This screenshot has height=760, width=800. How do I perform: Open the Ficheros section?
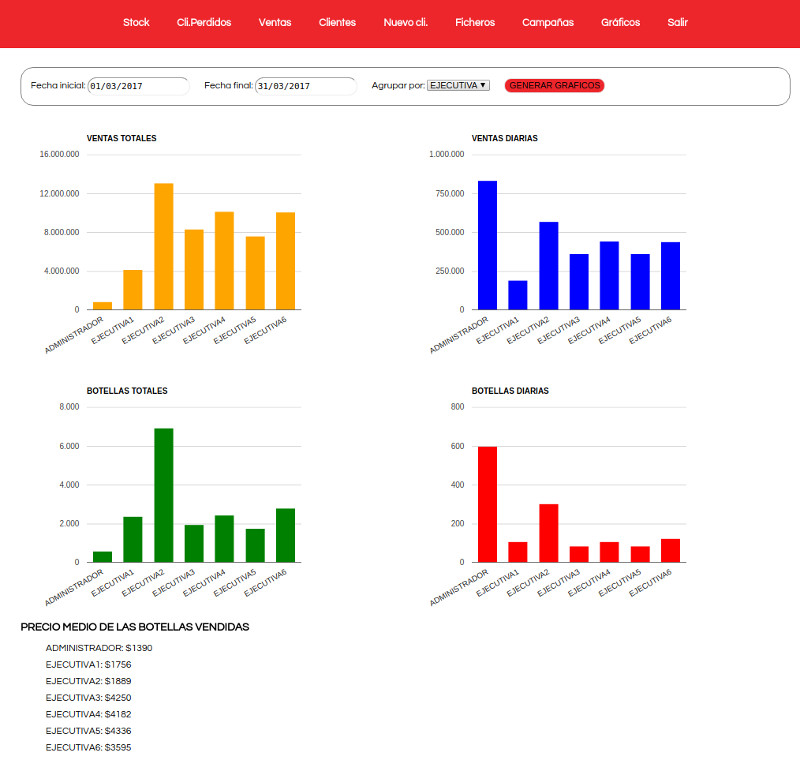(x=474, y=22)
